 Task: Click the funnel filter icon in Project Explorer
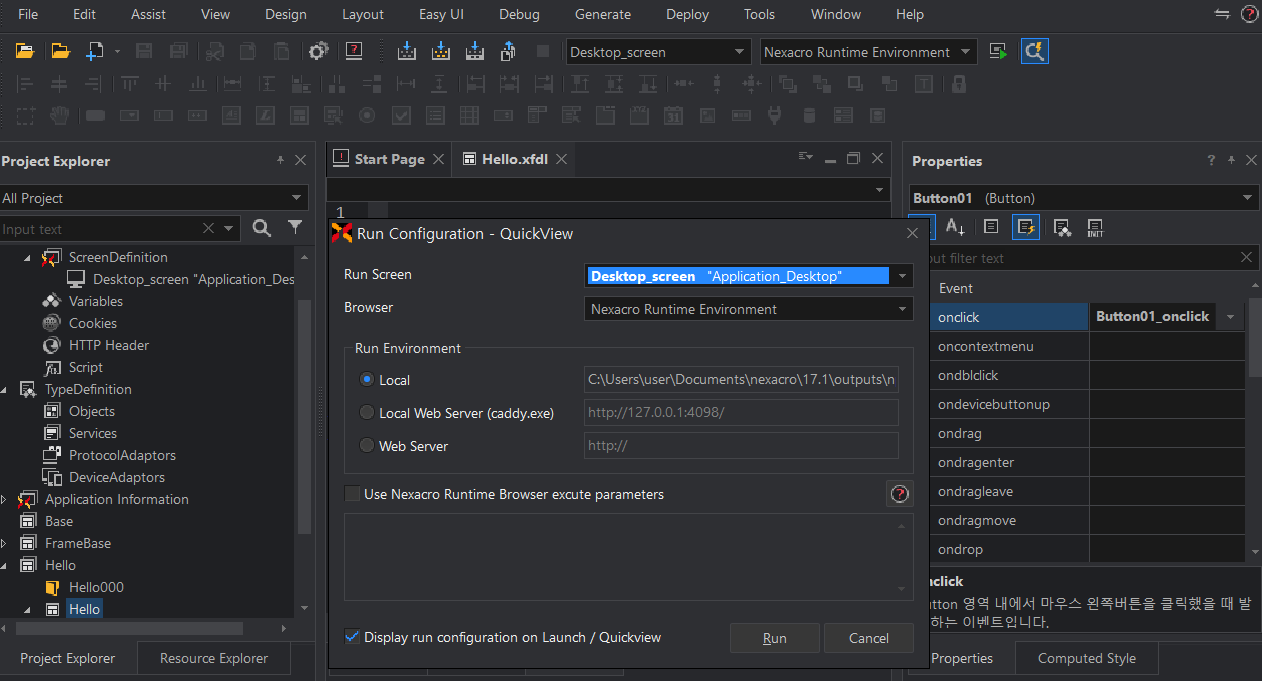pos(295,228)
